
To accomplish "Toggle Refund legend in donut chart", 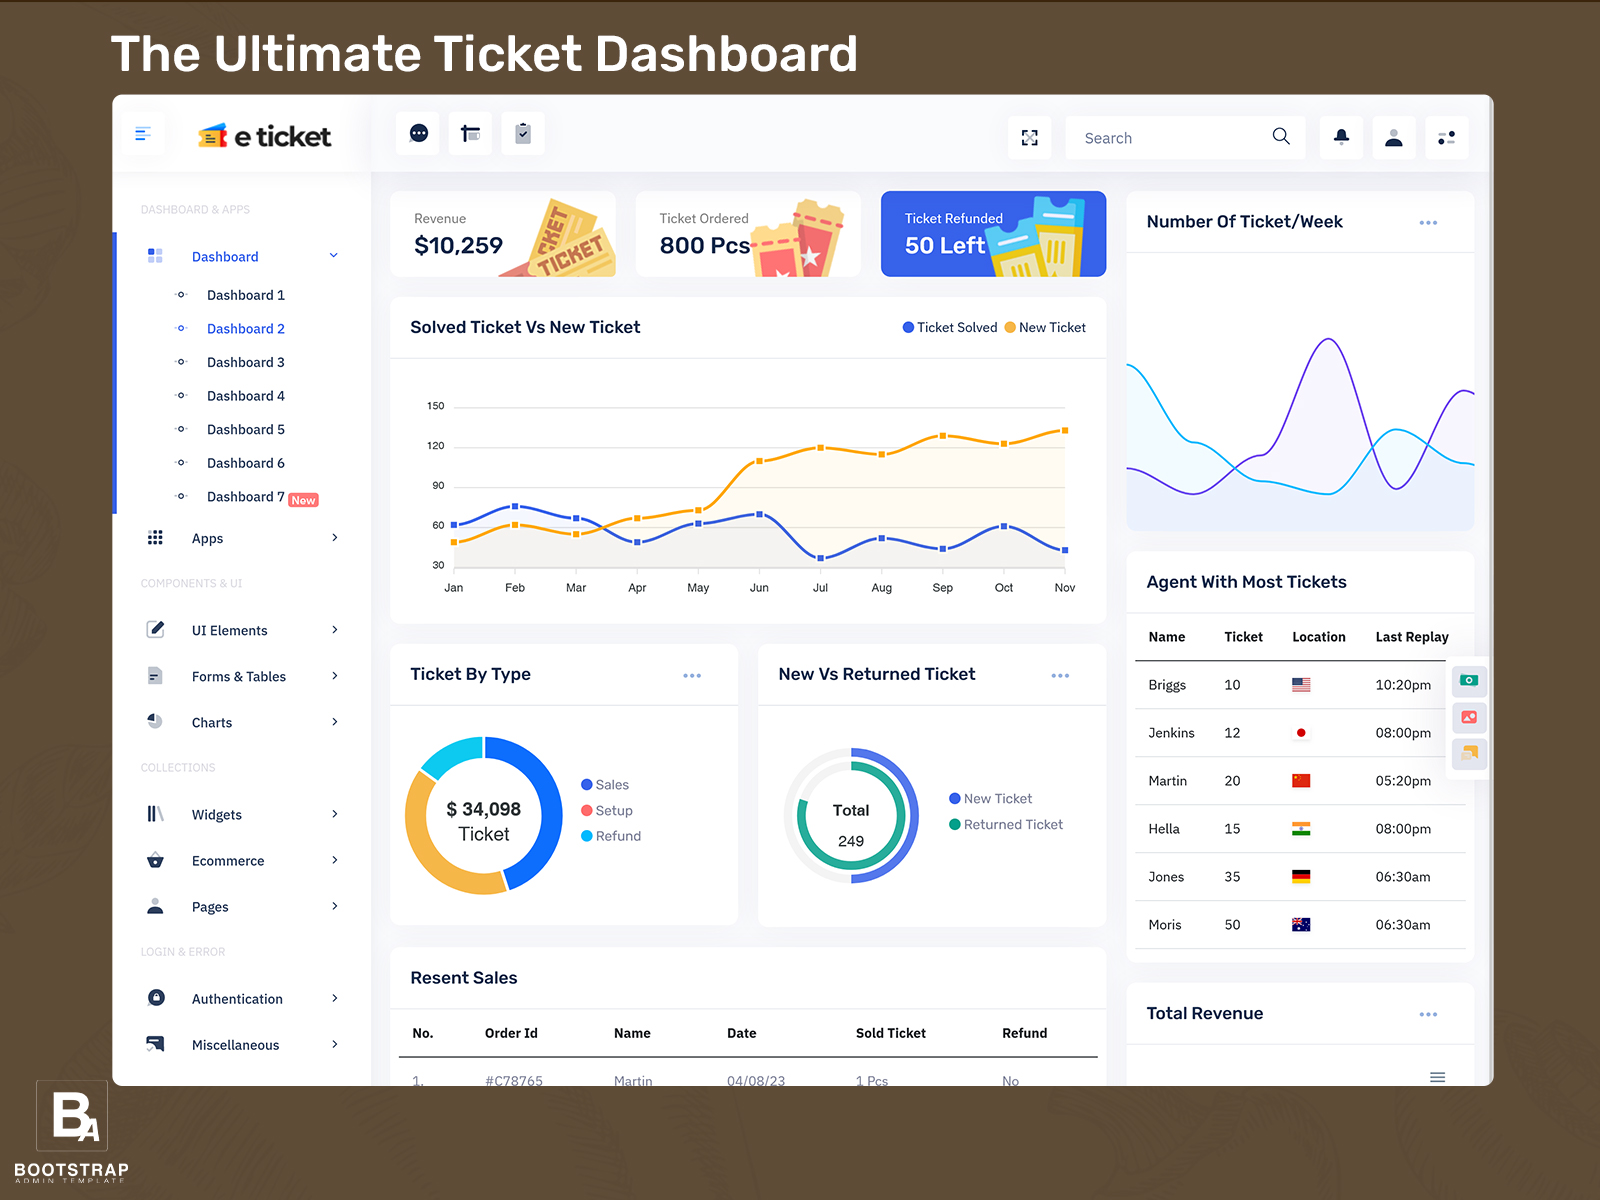I will [x=611, y=836].
